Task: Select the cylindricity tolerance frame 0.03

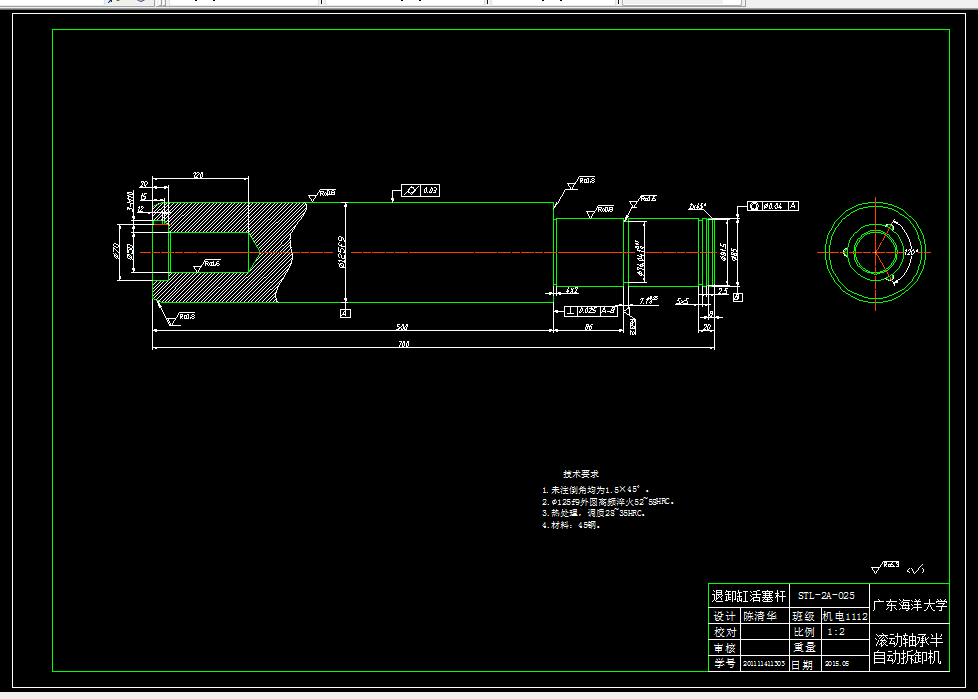Action: coord(420,190)
